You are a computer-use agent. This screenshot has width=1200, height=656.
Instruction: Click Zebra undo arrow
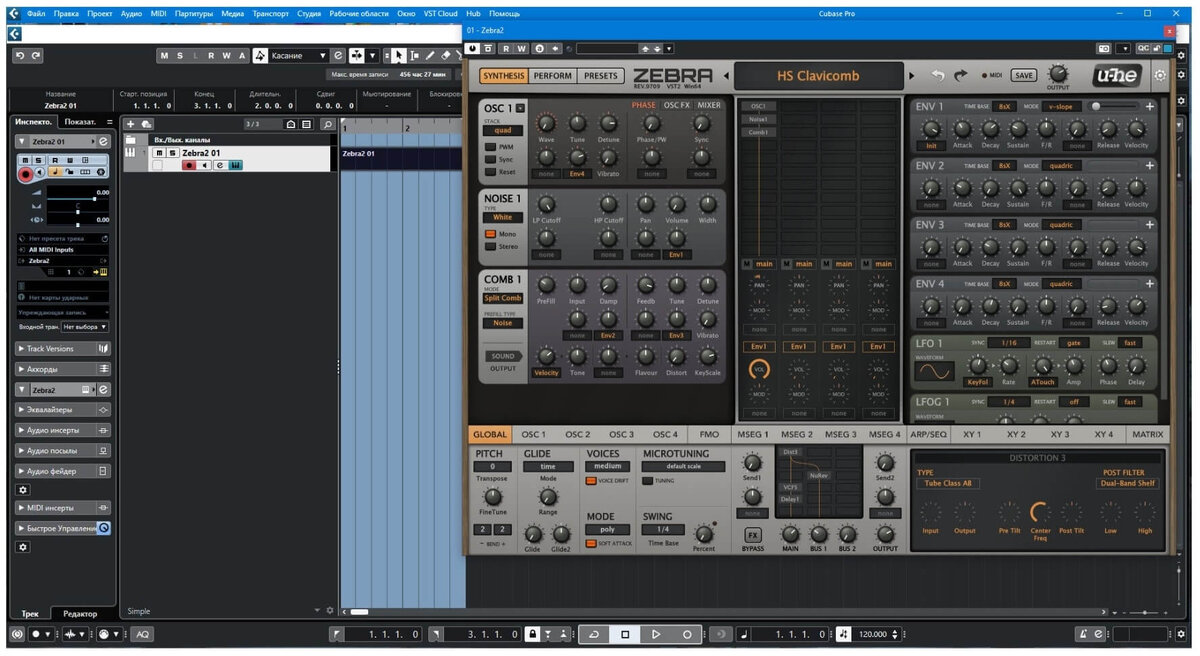(x=938, y=75)
